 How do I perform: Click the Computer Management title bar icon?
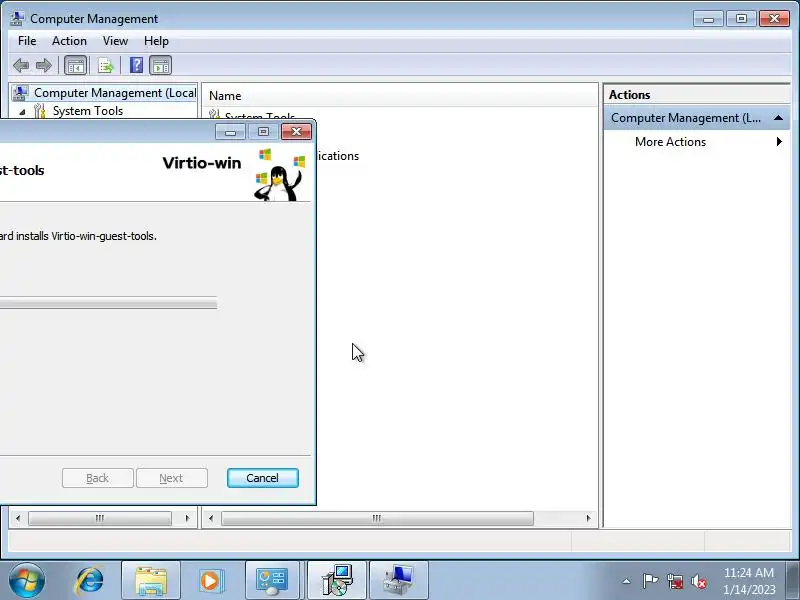(x=17, y=18)
